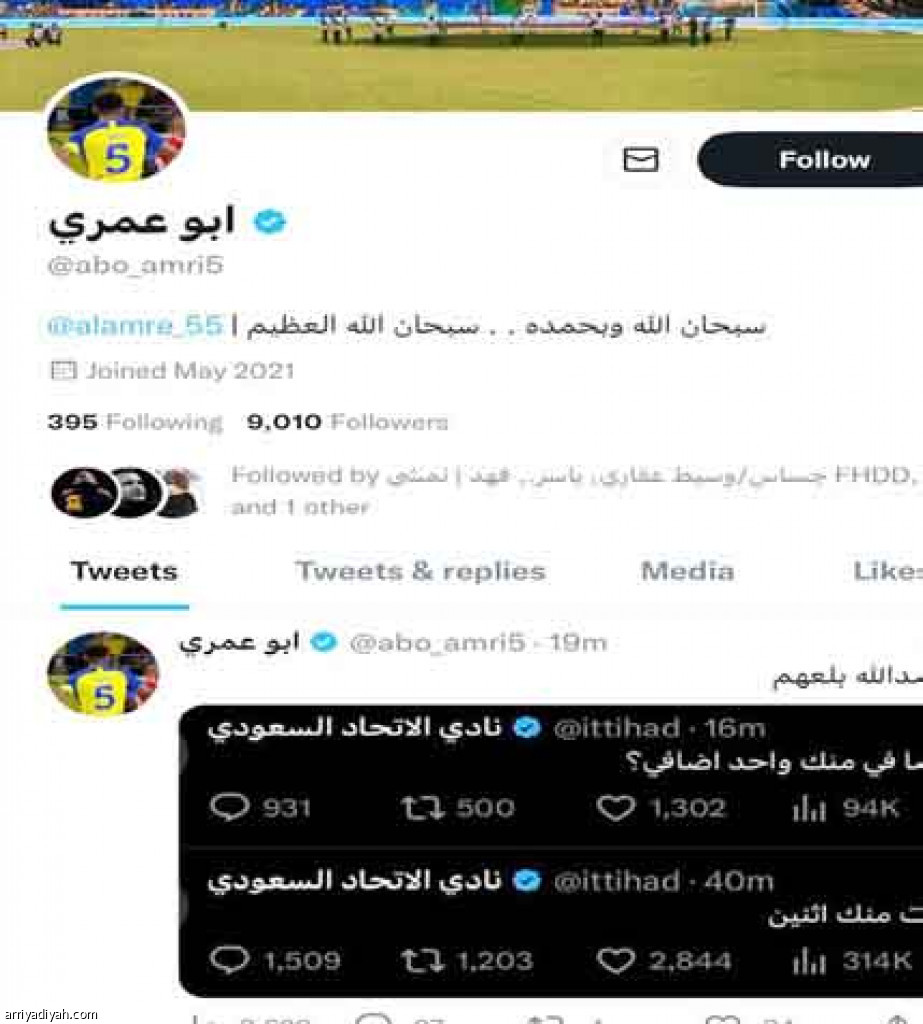
Task: Click heart icon showing 2,844 likes
Action: coord(615,961)
